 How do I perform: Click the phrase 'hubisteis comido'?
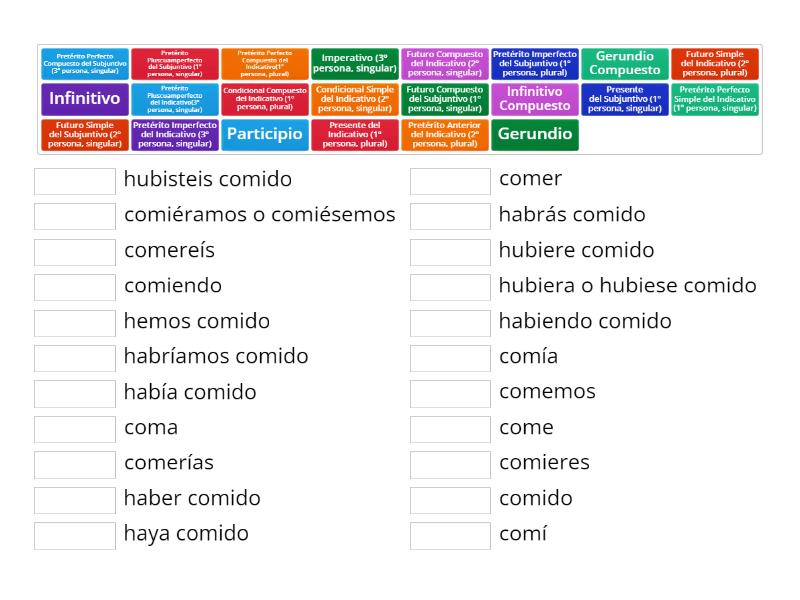point(207,180)
